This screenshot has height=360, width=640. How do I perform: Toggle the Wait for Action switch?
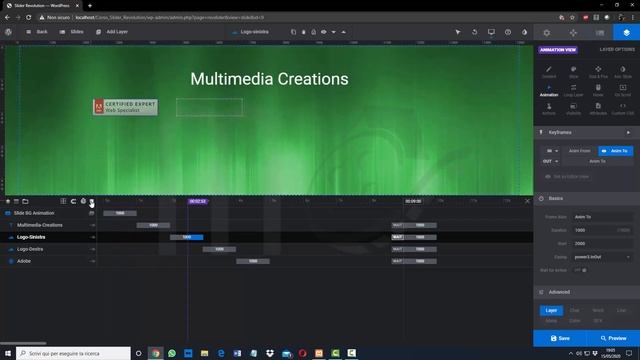point(580,270)
